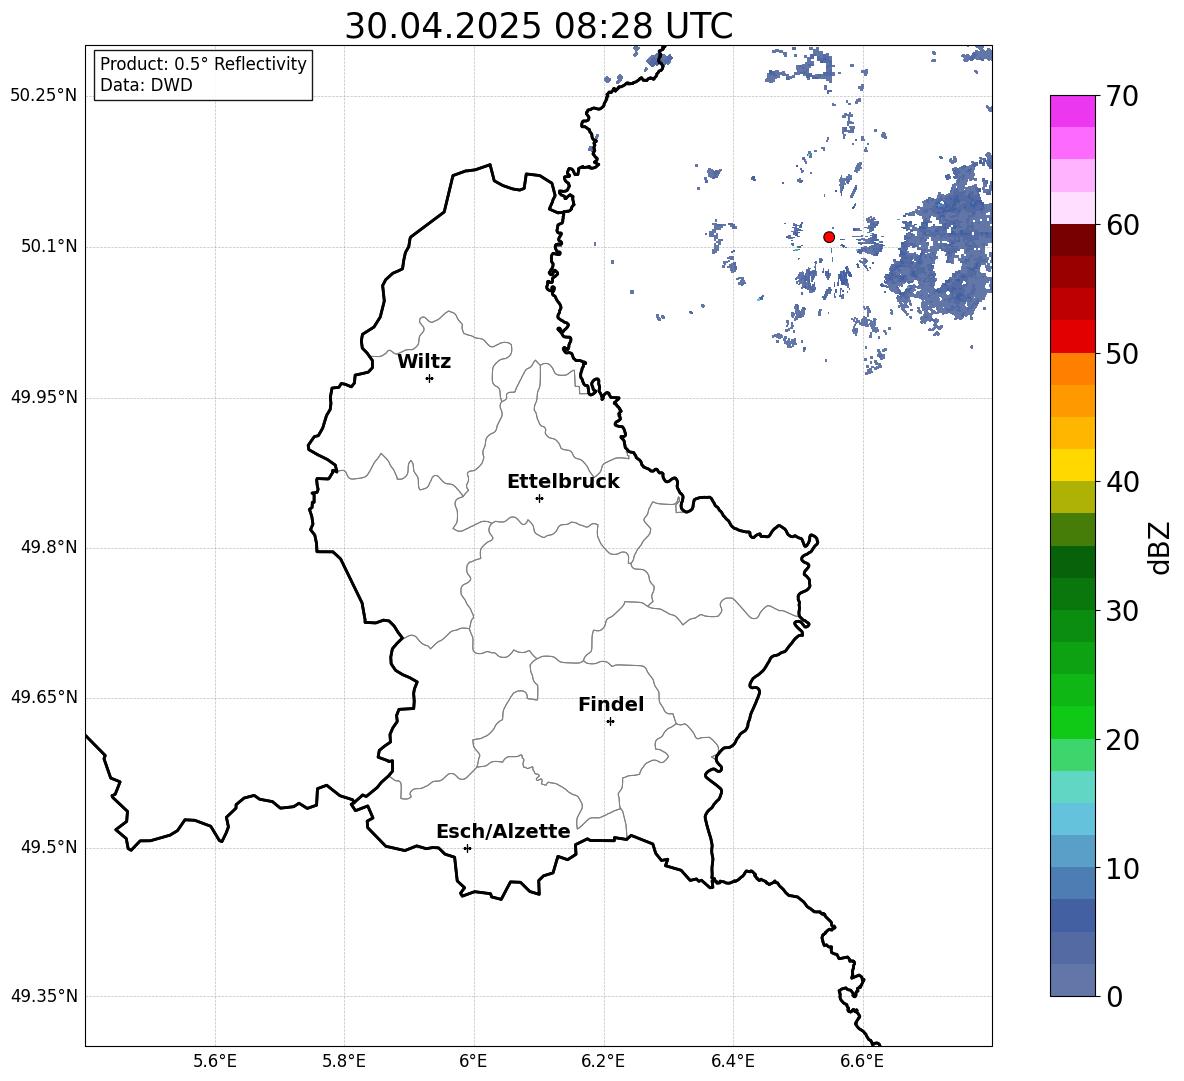Click the orange swatch just above 50
This screenshot has height=1081, width=1184.
1072,368
